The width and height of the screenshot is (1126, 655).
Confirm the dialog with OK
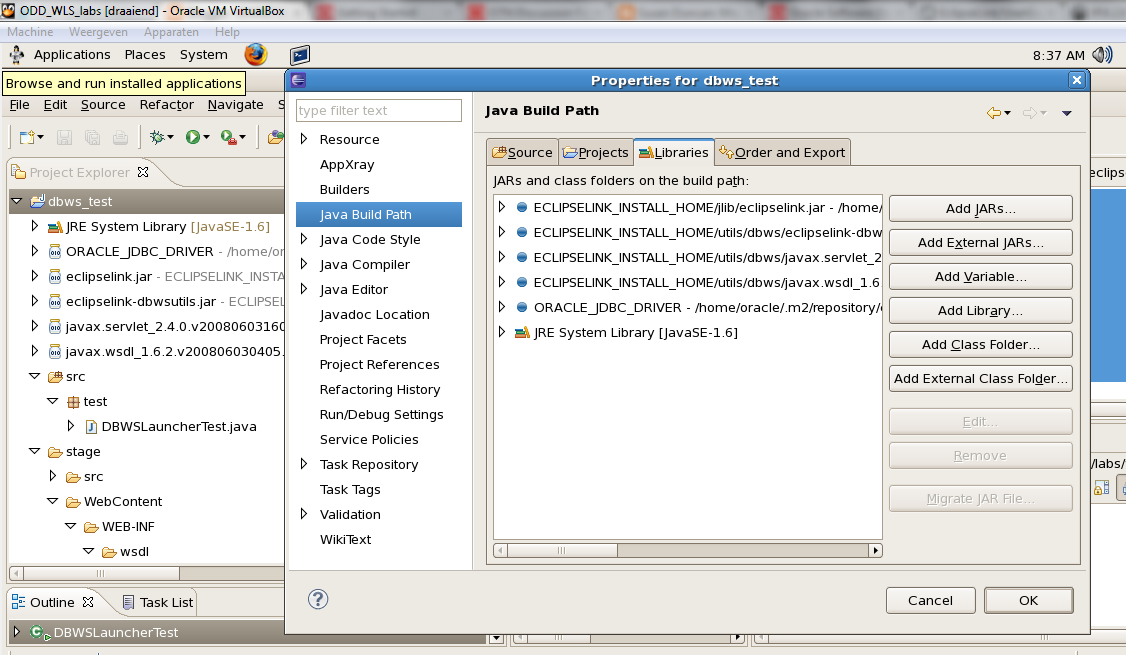coord(1028,600)
